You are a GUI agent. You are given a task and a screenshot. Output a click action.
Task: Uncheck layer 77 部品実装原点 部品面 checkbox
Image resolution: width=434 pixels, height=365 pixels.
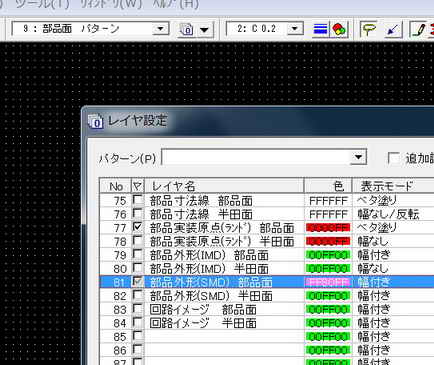[137, 227]
